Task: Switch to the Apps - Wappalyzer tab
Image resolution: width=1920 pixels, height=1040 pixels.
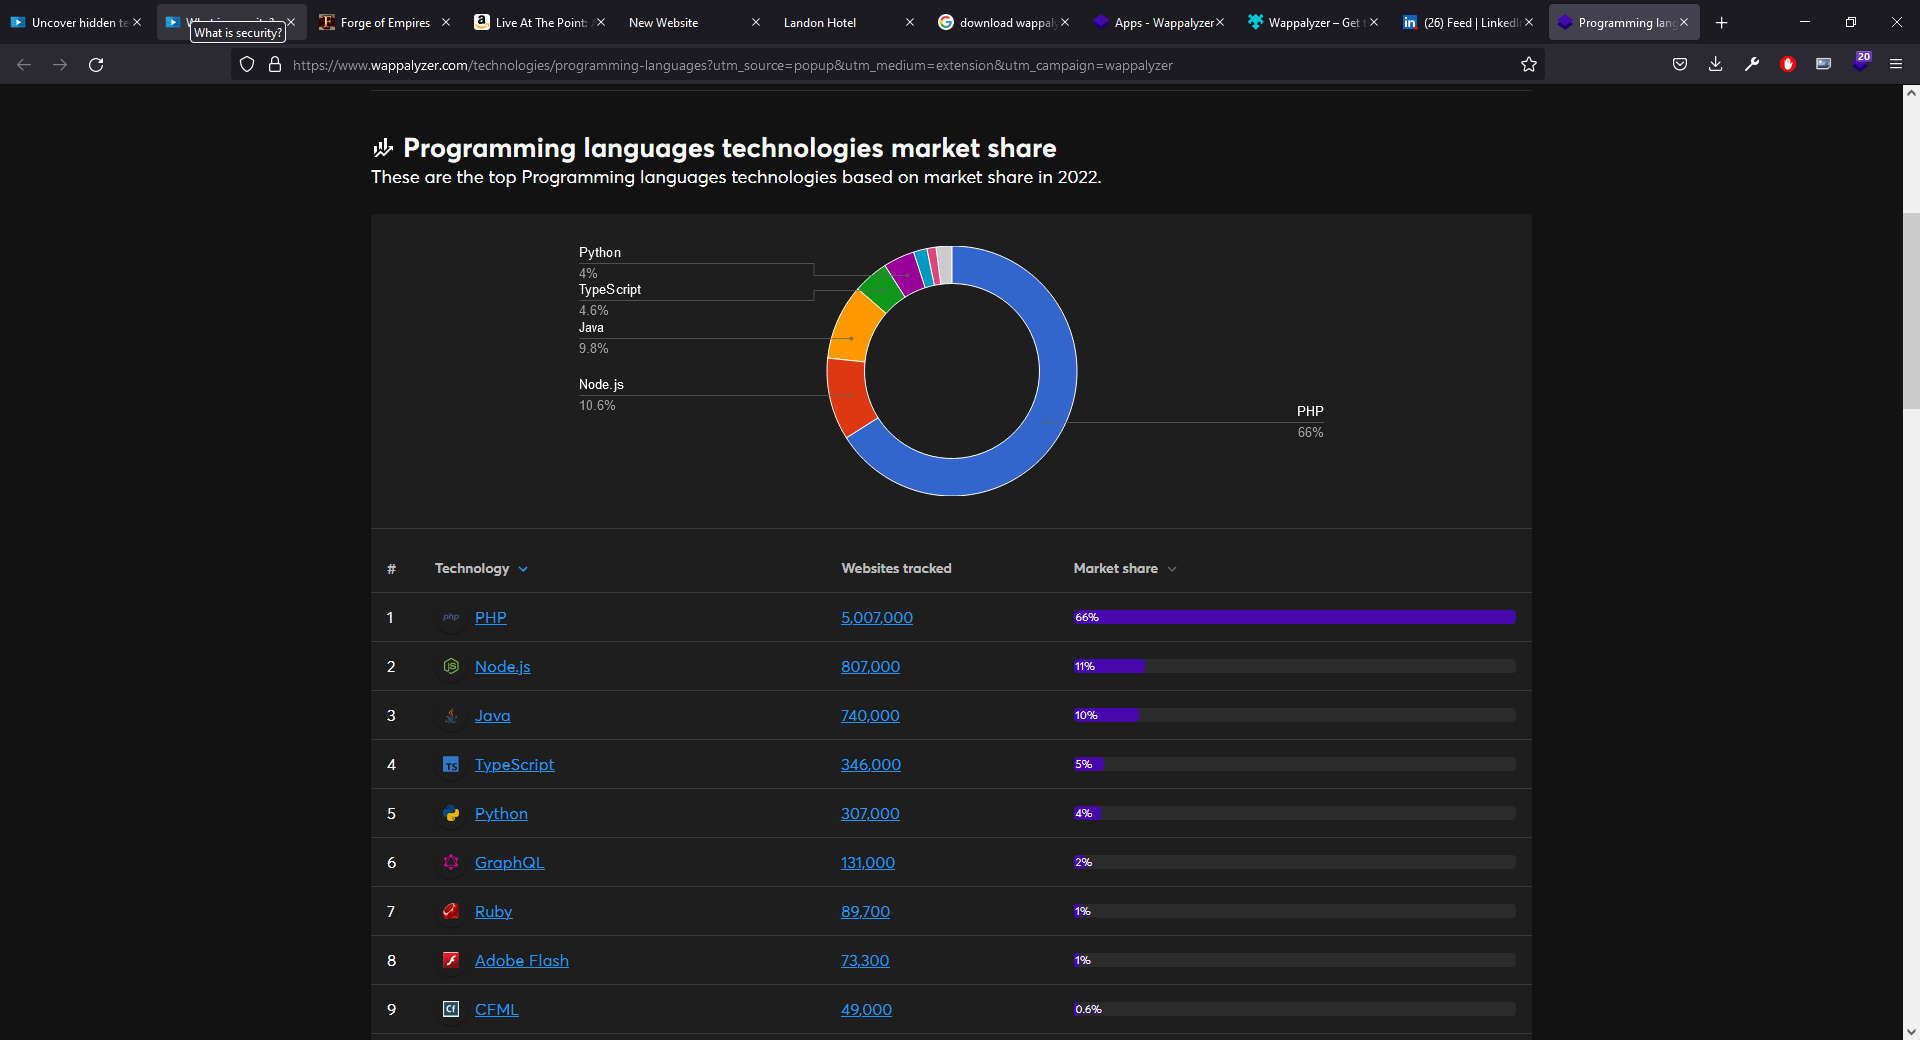Action: 1157,22
